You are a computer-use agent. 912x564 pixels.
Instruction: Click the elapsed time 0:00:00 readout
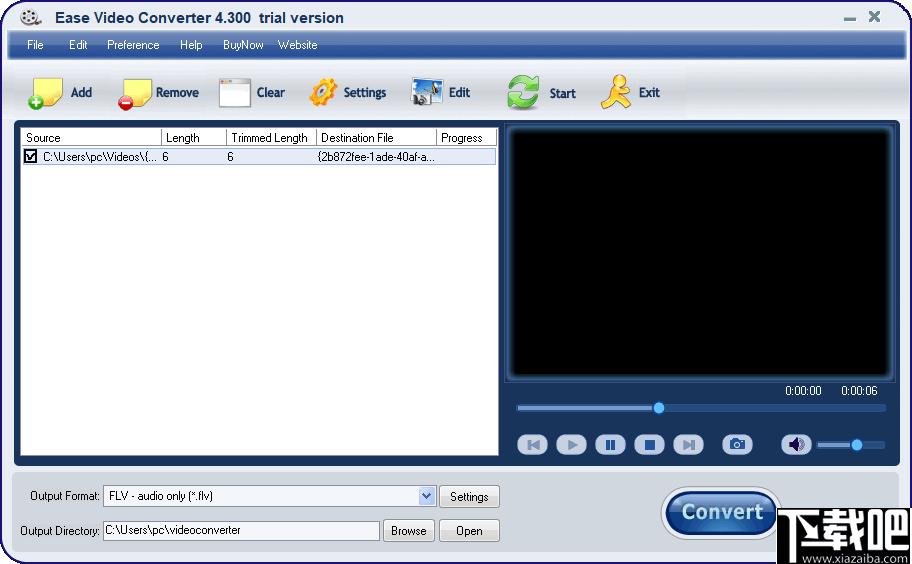[803, 391]
